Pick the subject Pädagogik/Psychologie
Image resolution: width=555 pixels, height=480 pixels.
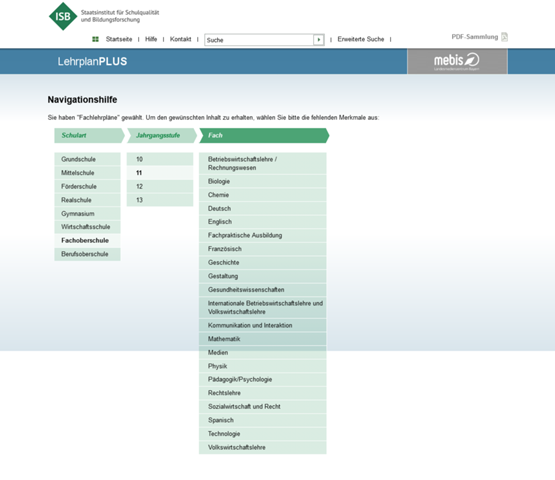point(263,379)
